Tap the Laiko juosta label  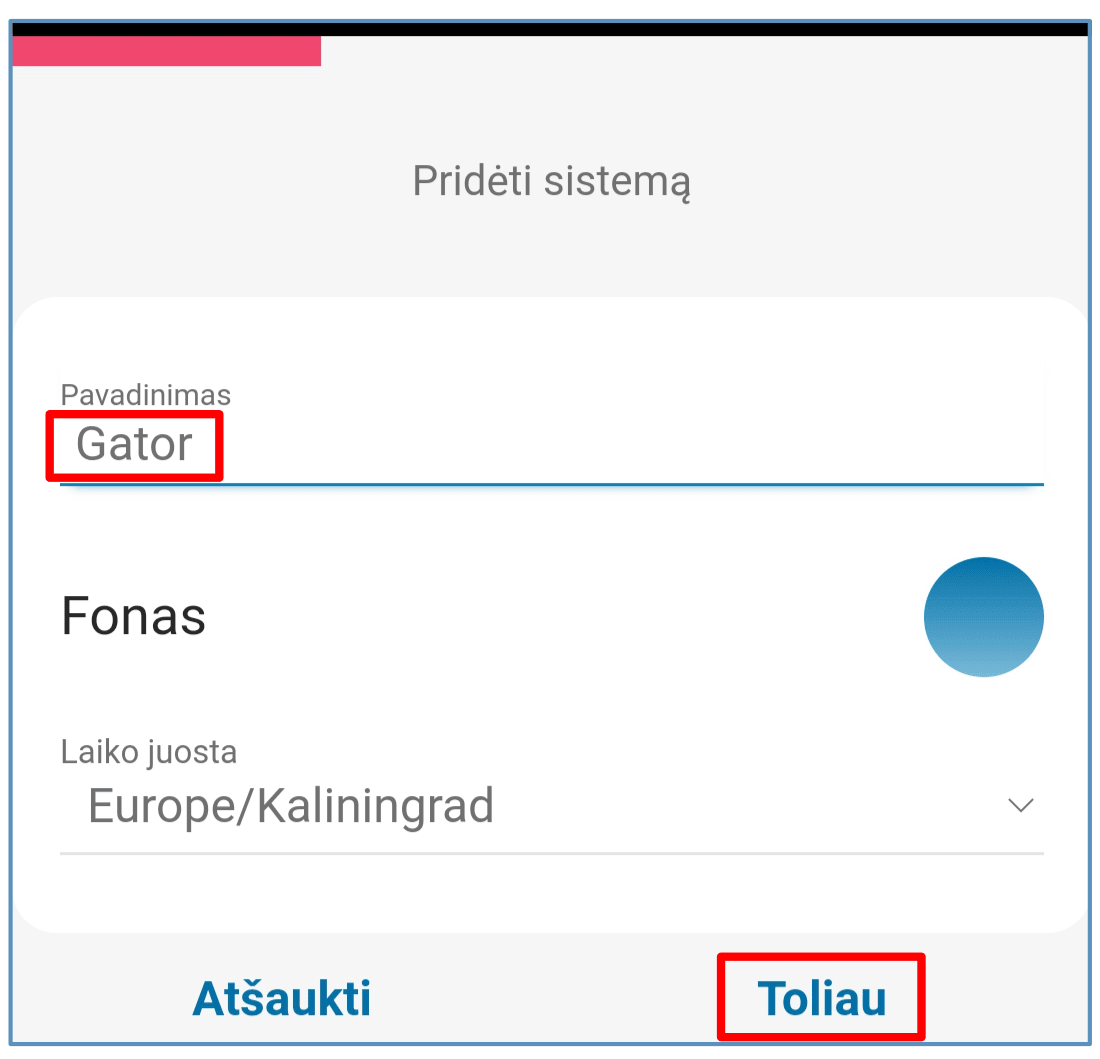149,752
